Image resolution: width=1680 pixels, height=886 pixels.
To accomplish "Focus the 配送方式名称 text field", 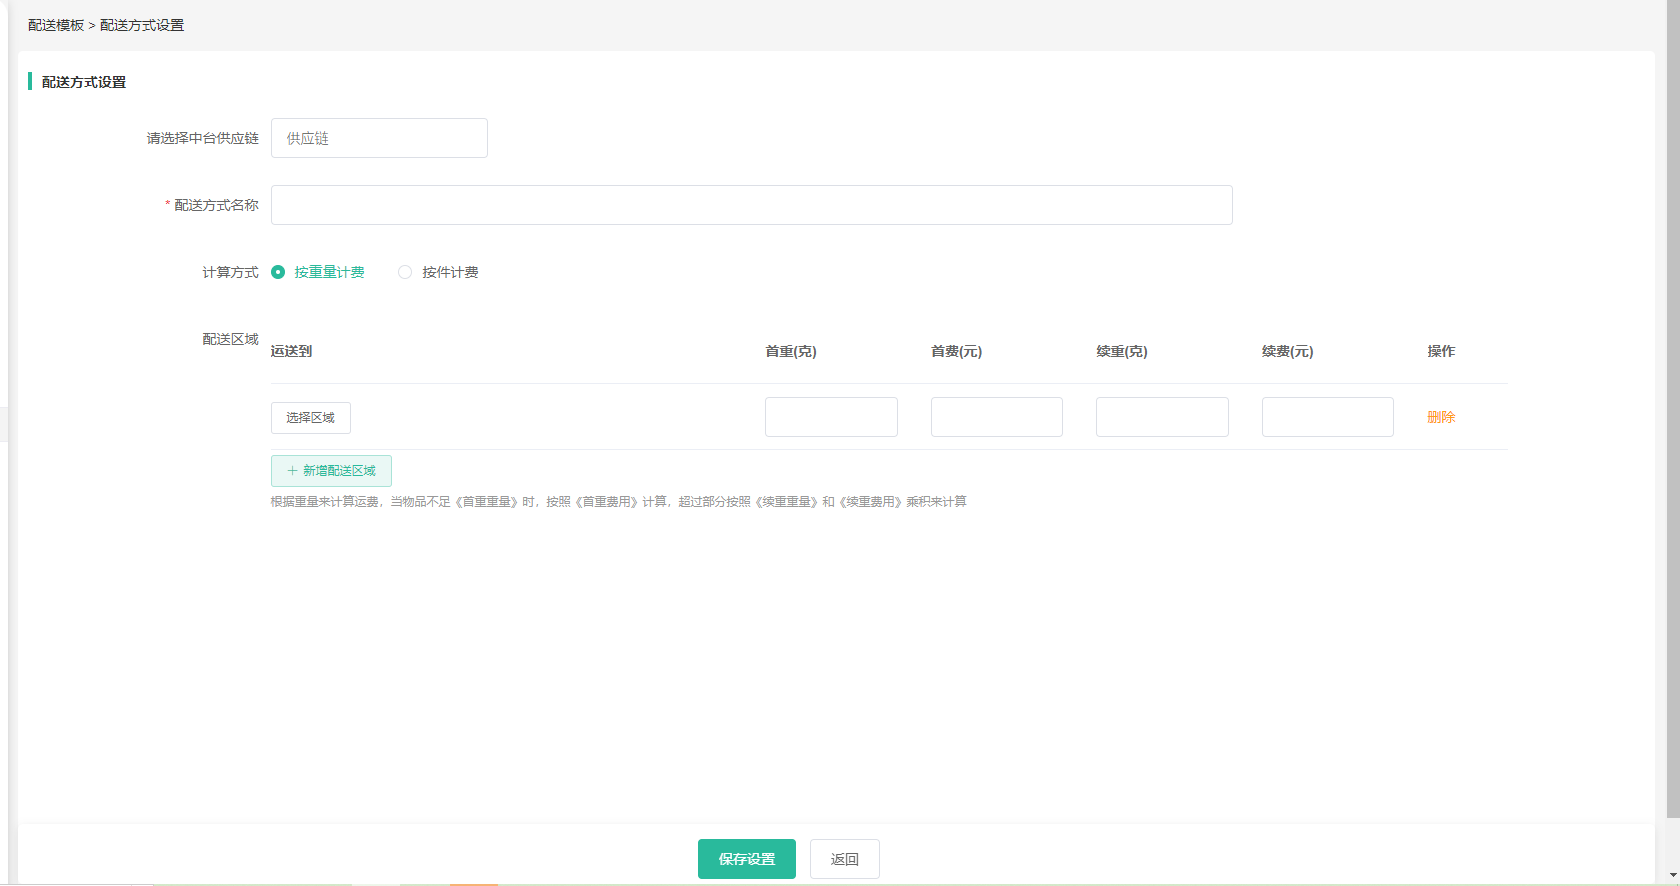I will click(751, 205).
